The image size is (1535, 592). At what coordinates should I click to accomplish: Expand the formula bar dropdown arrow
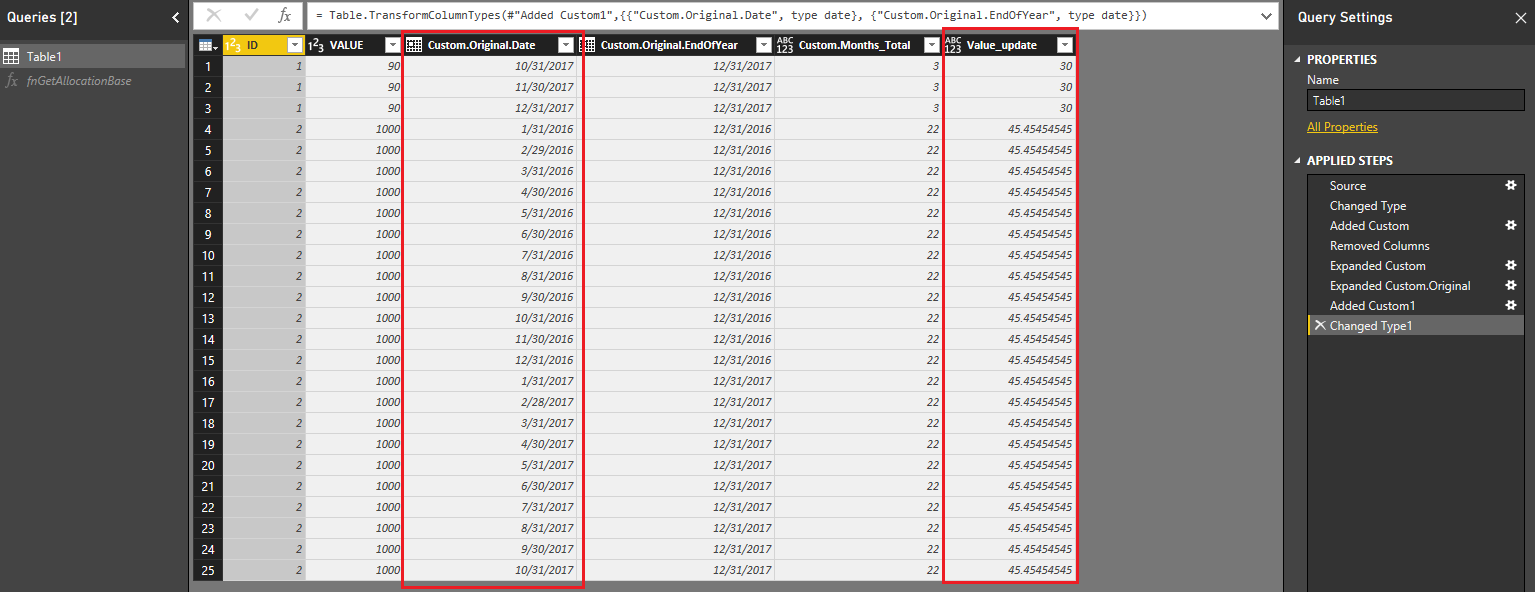click(1267, 15)
